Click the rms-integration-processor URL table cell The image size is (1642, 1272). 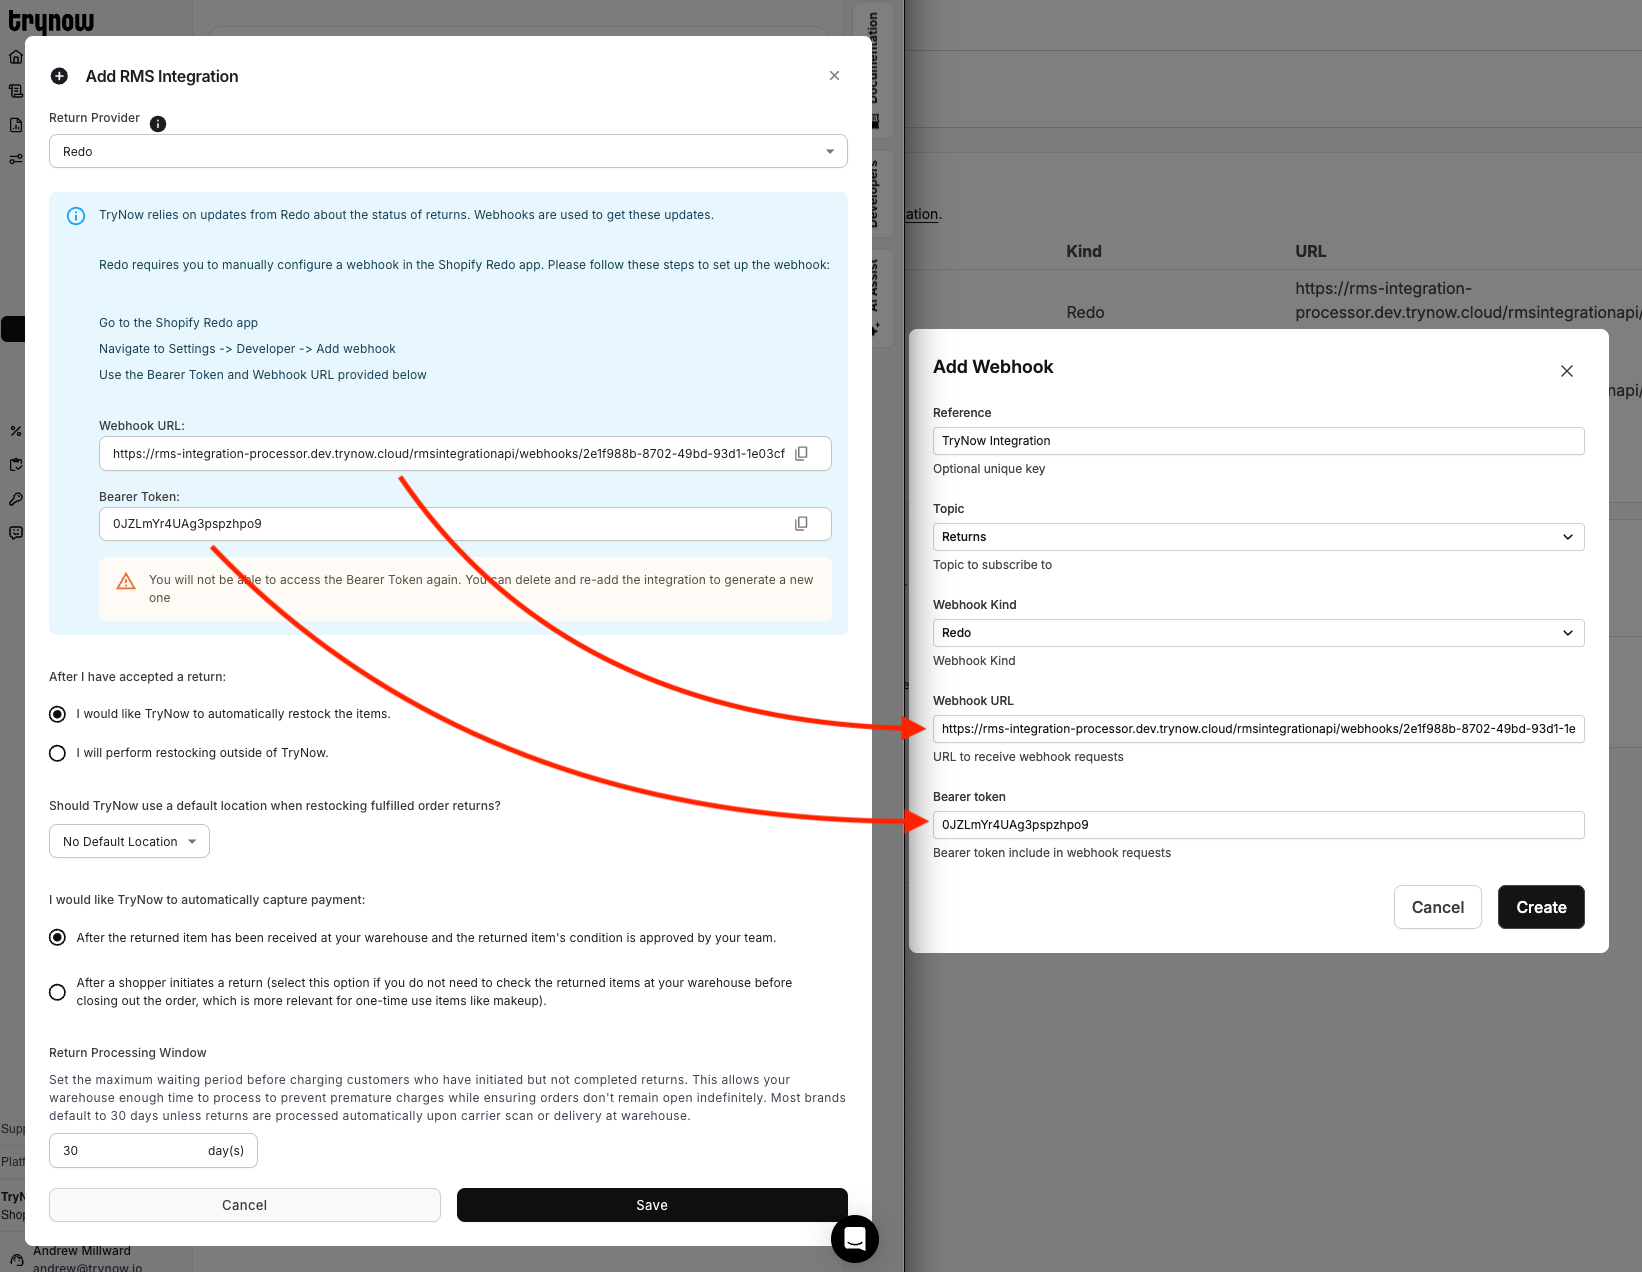pos(1468,300)
